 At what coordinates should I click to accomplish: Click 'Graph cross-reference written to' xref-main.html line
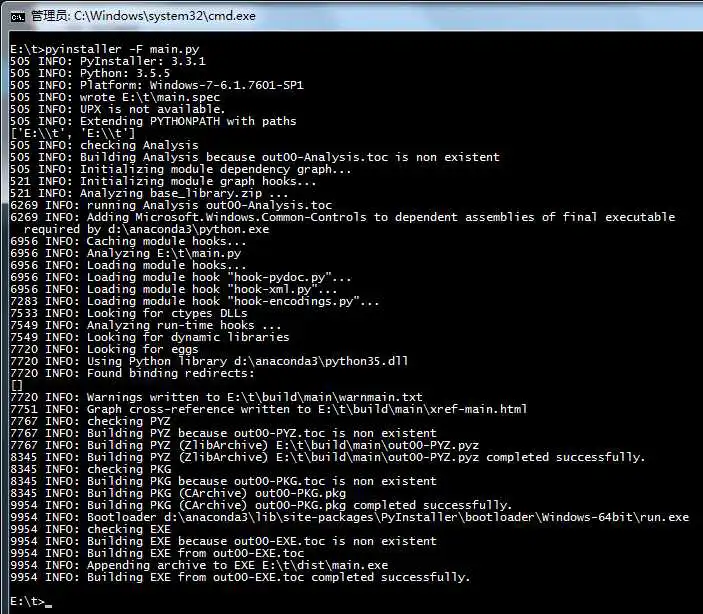[269, 409]
